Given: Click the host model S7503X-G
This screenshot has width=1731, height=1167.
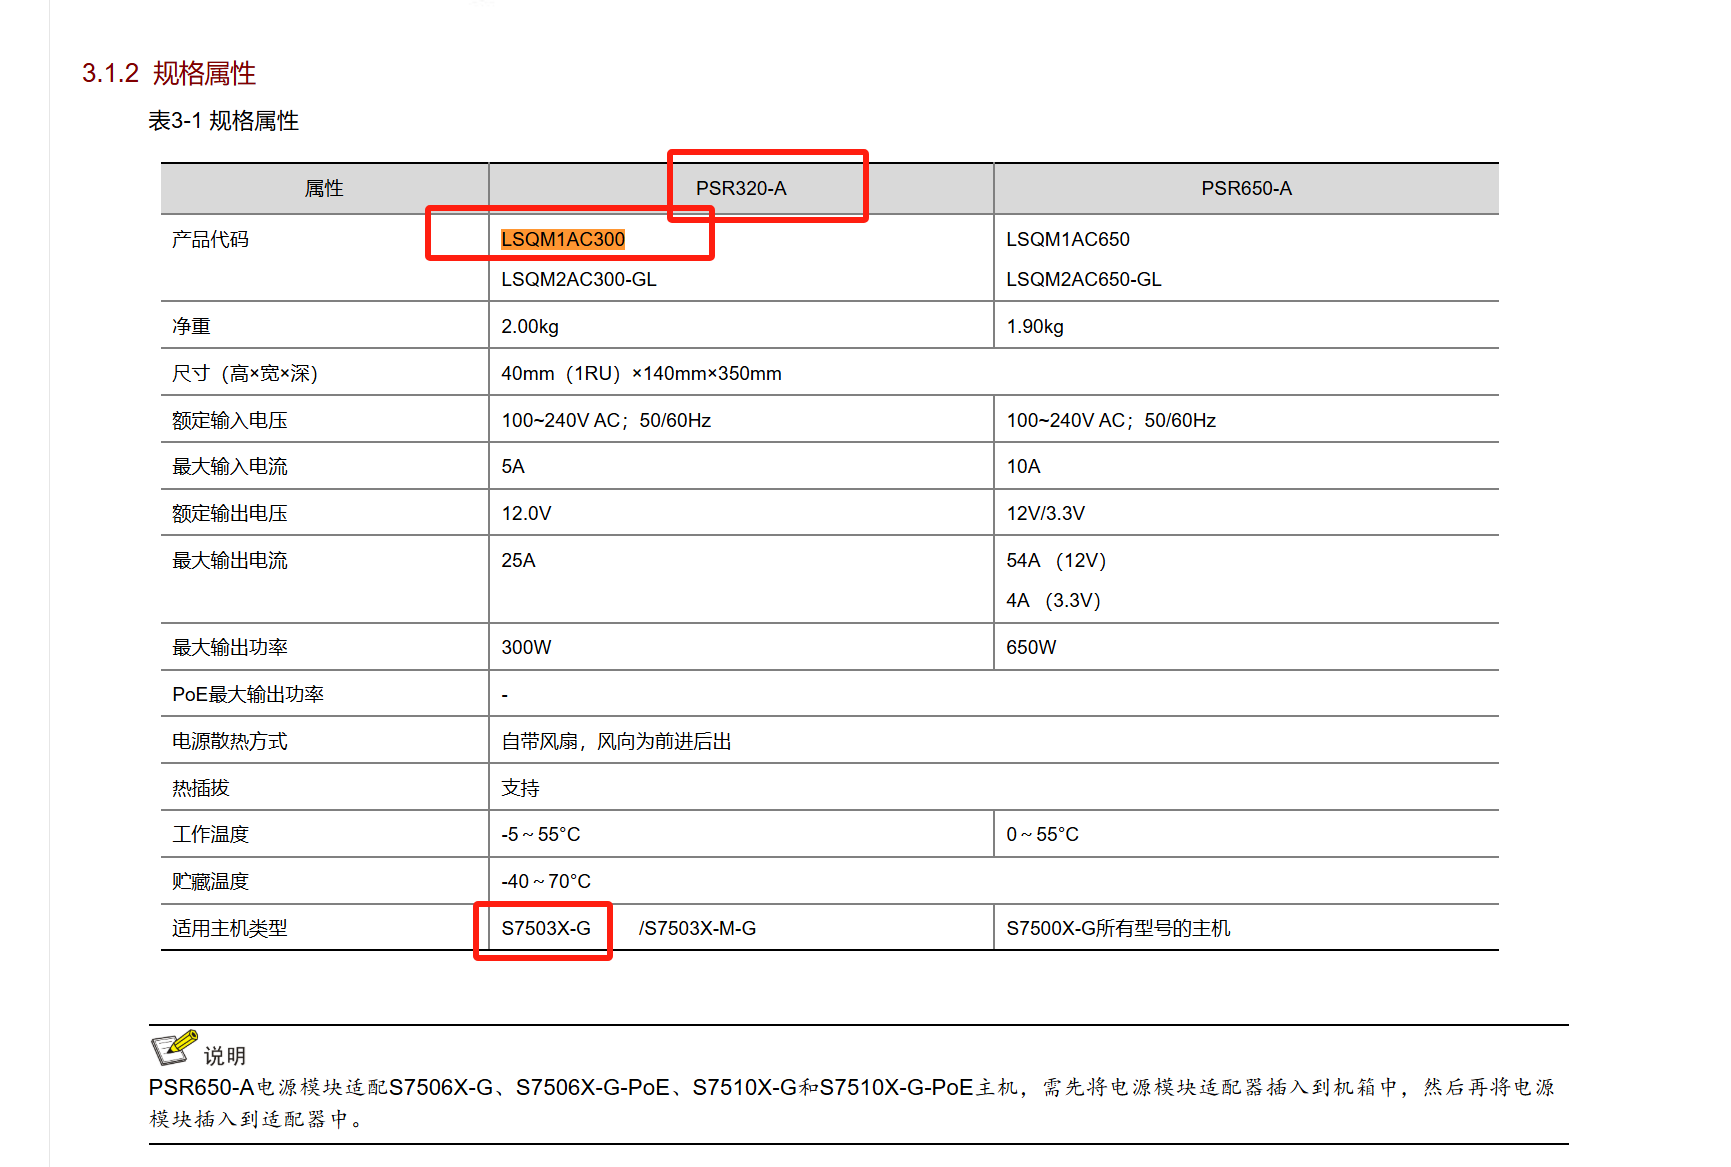Looking at the screenshot, I should (546, 928).
